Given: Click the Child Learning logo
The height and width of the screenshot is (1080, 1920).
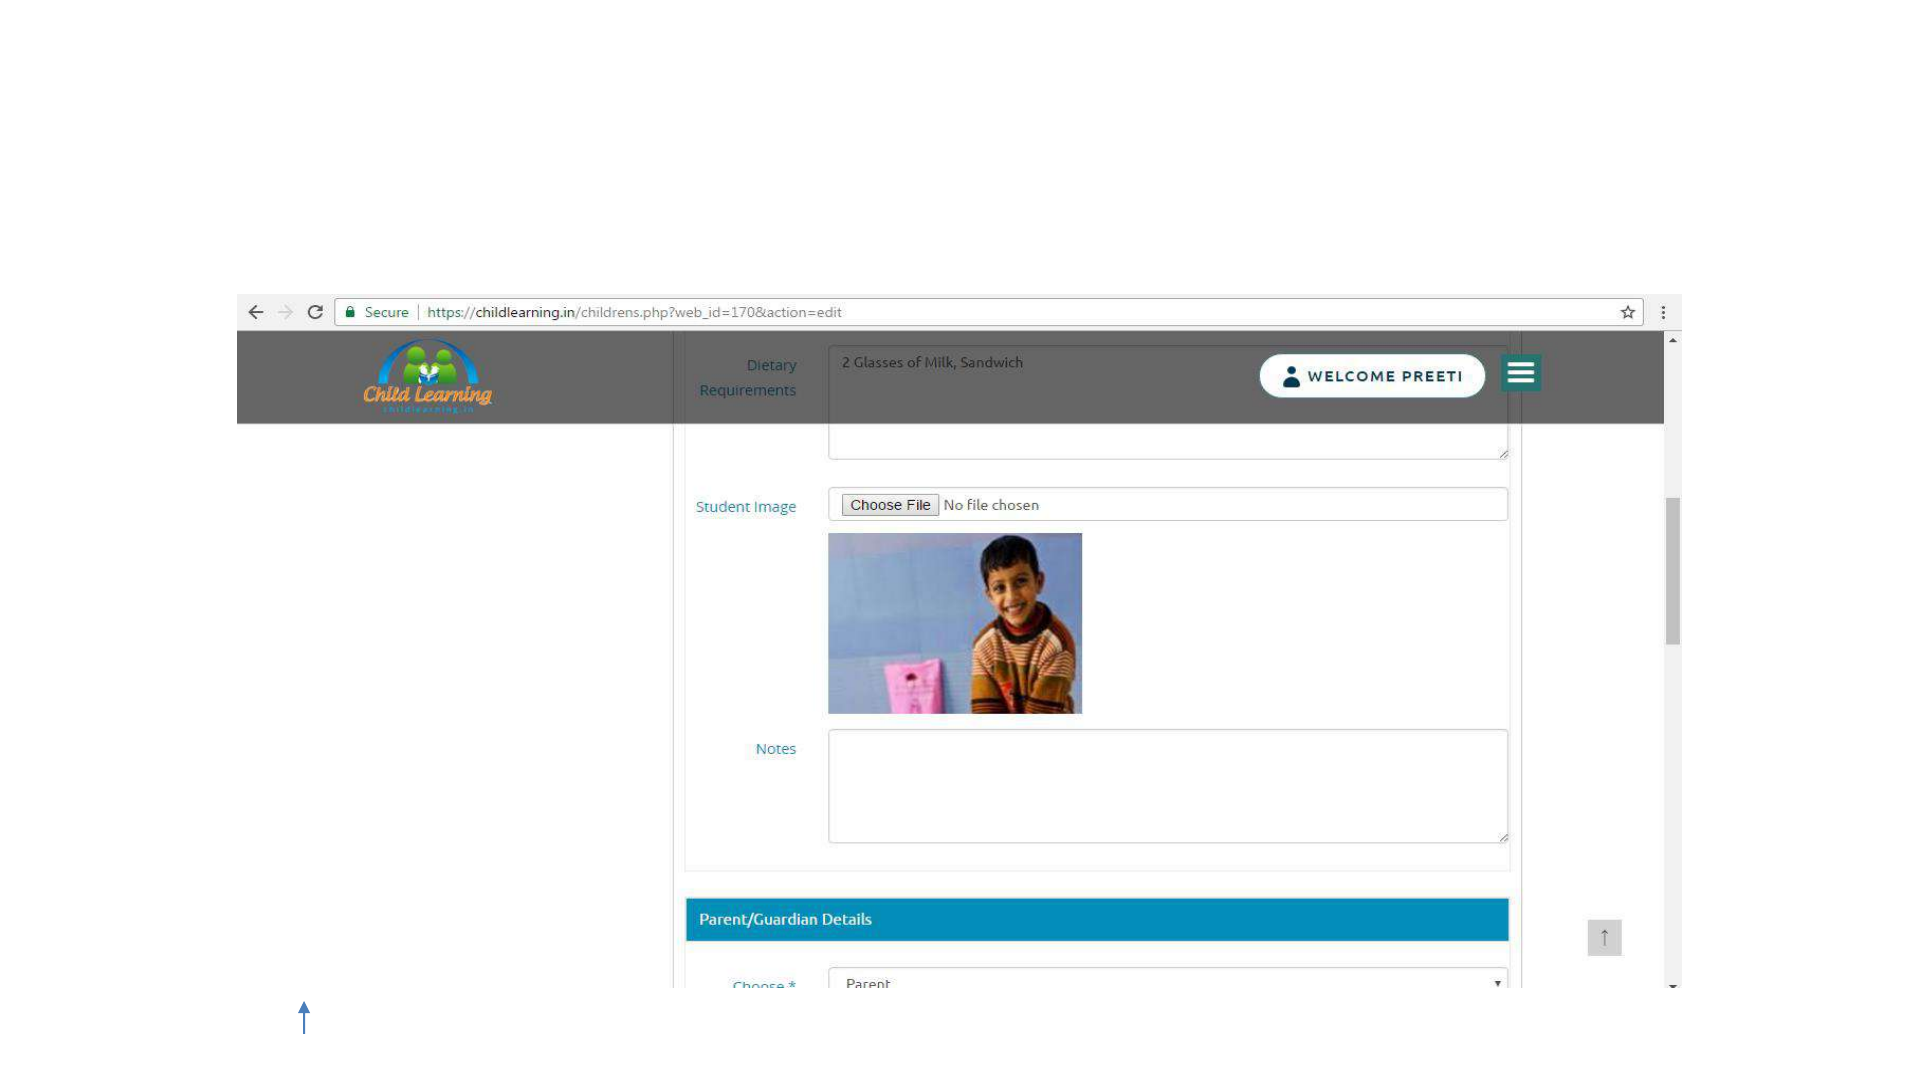Looking at the screenshot, I should tap(428, 377).
